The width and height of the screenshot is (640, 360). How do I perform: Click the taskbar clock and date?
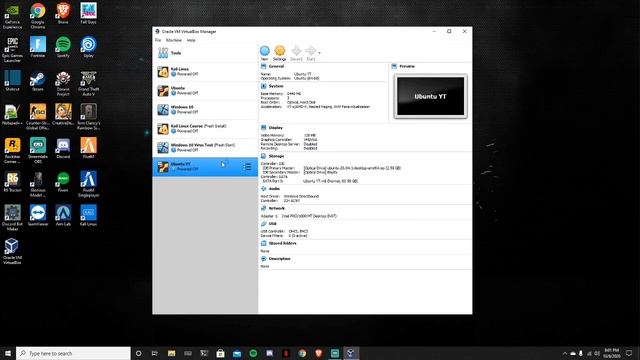click(611, 353)
